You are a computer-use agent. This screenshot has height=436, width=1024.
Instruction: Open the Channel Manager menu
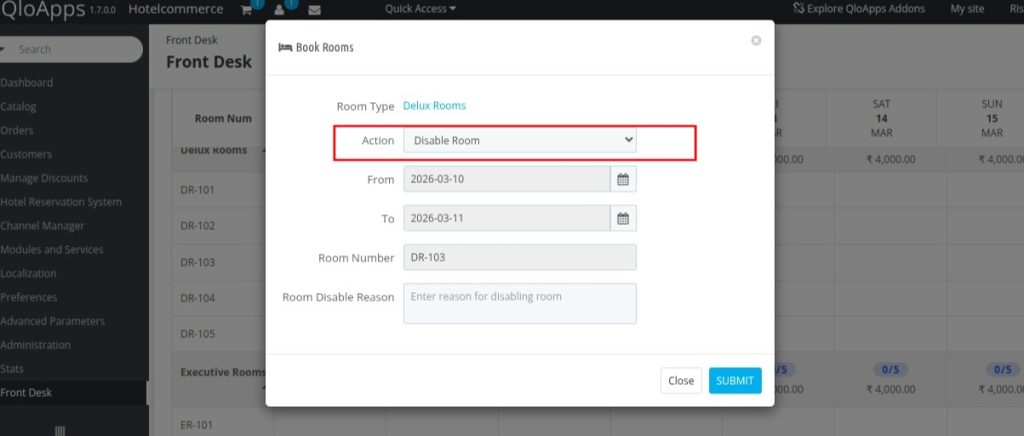coord(42,226)
